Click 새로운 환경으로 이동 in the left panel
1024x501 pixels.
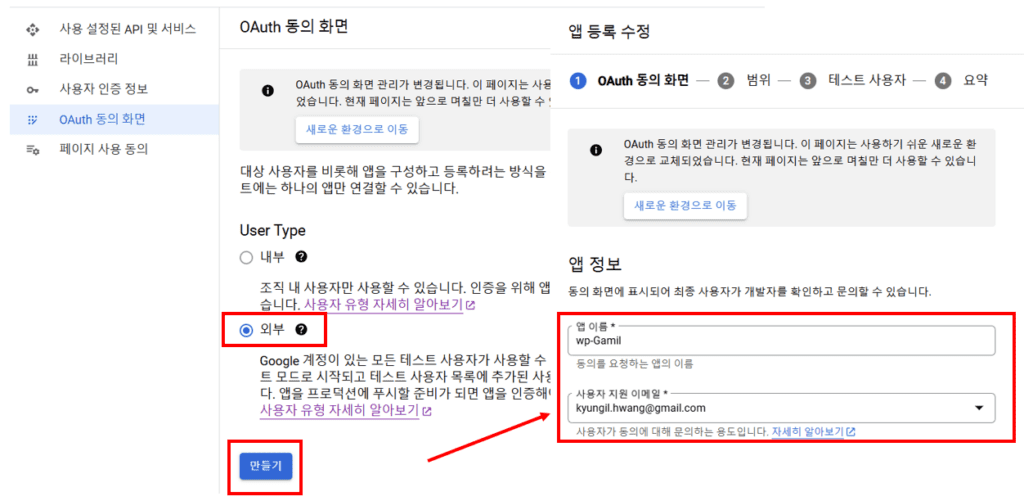click(357, 129)
